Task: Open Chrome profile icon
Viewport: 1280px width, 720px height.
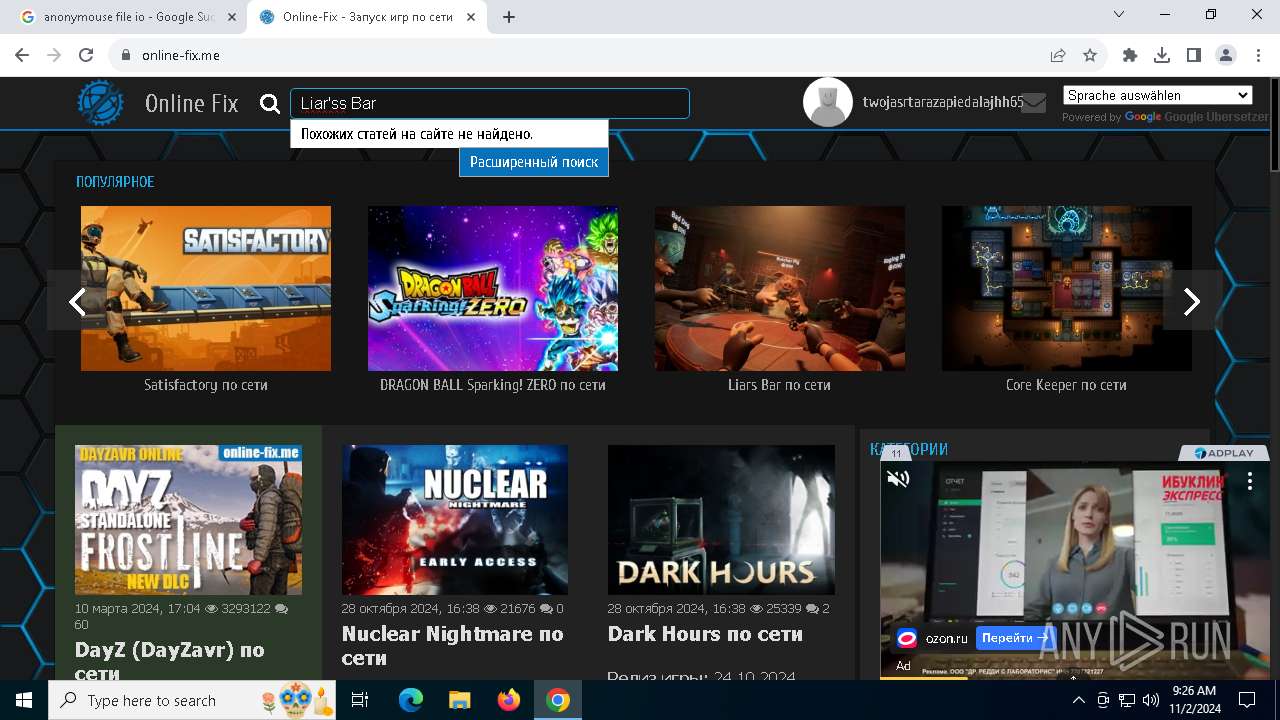Action: tap(1226, 56)
